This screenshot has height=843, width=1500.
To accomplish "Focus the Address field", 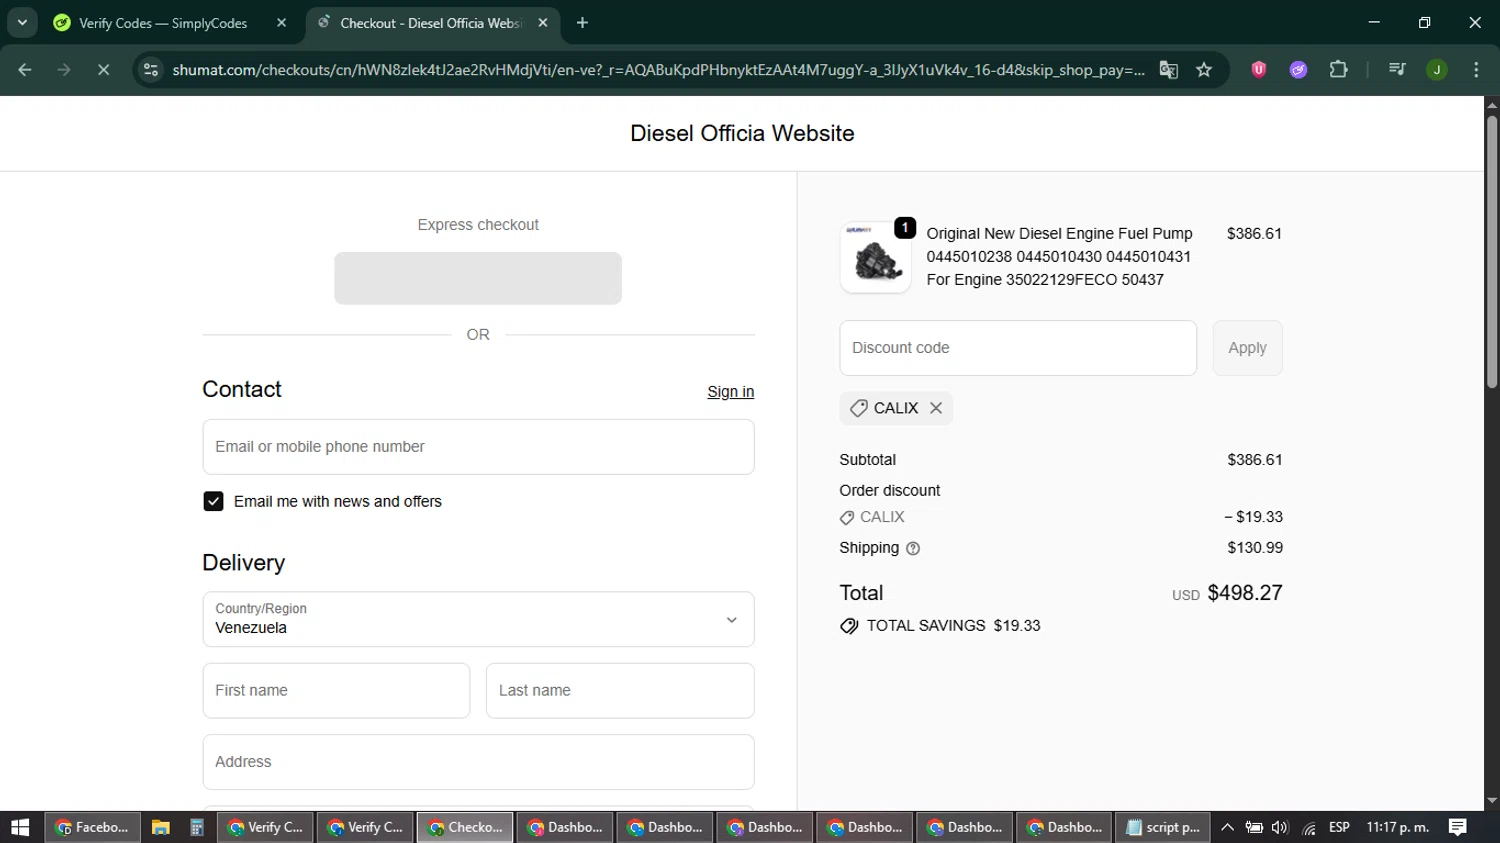I will pyautogui.click(x=478, y=762).
